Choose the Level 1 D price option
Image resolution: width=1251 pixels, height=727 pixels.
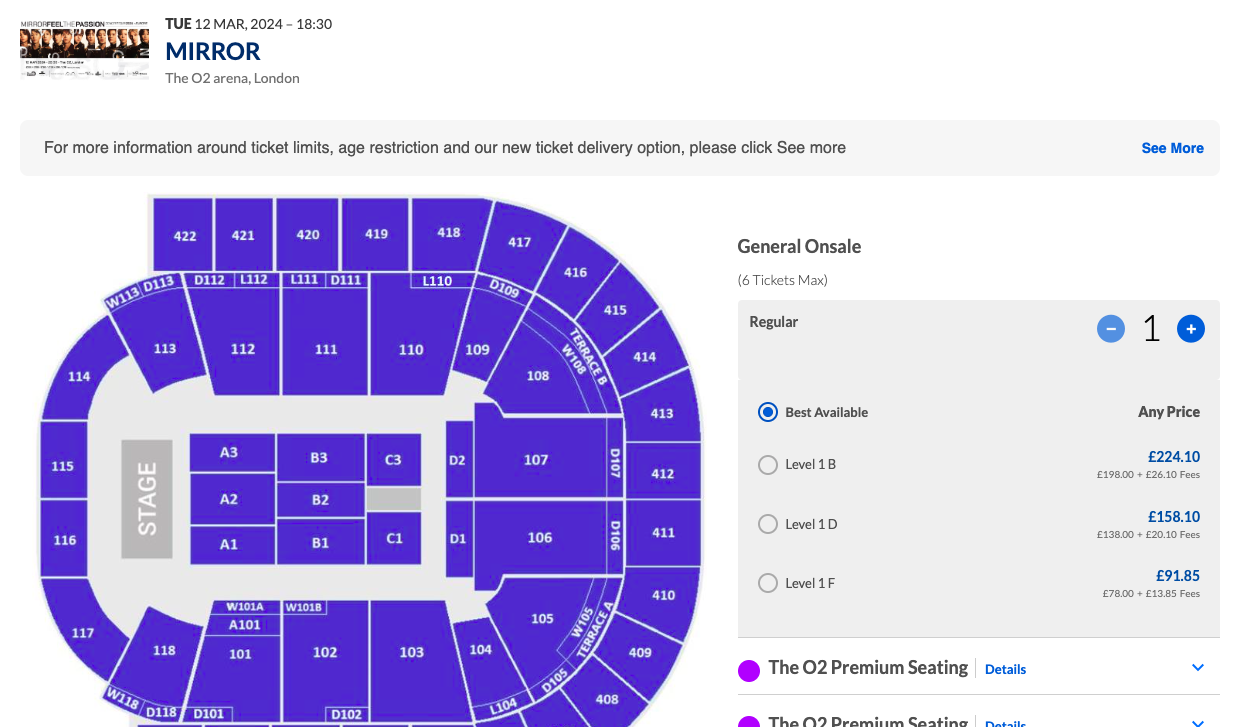[768, 524]
